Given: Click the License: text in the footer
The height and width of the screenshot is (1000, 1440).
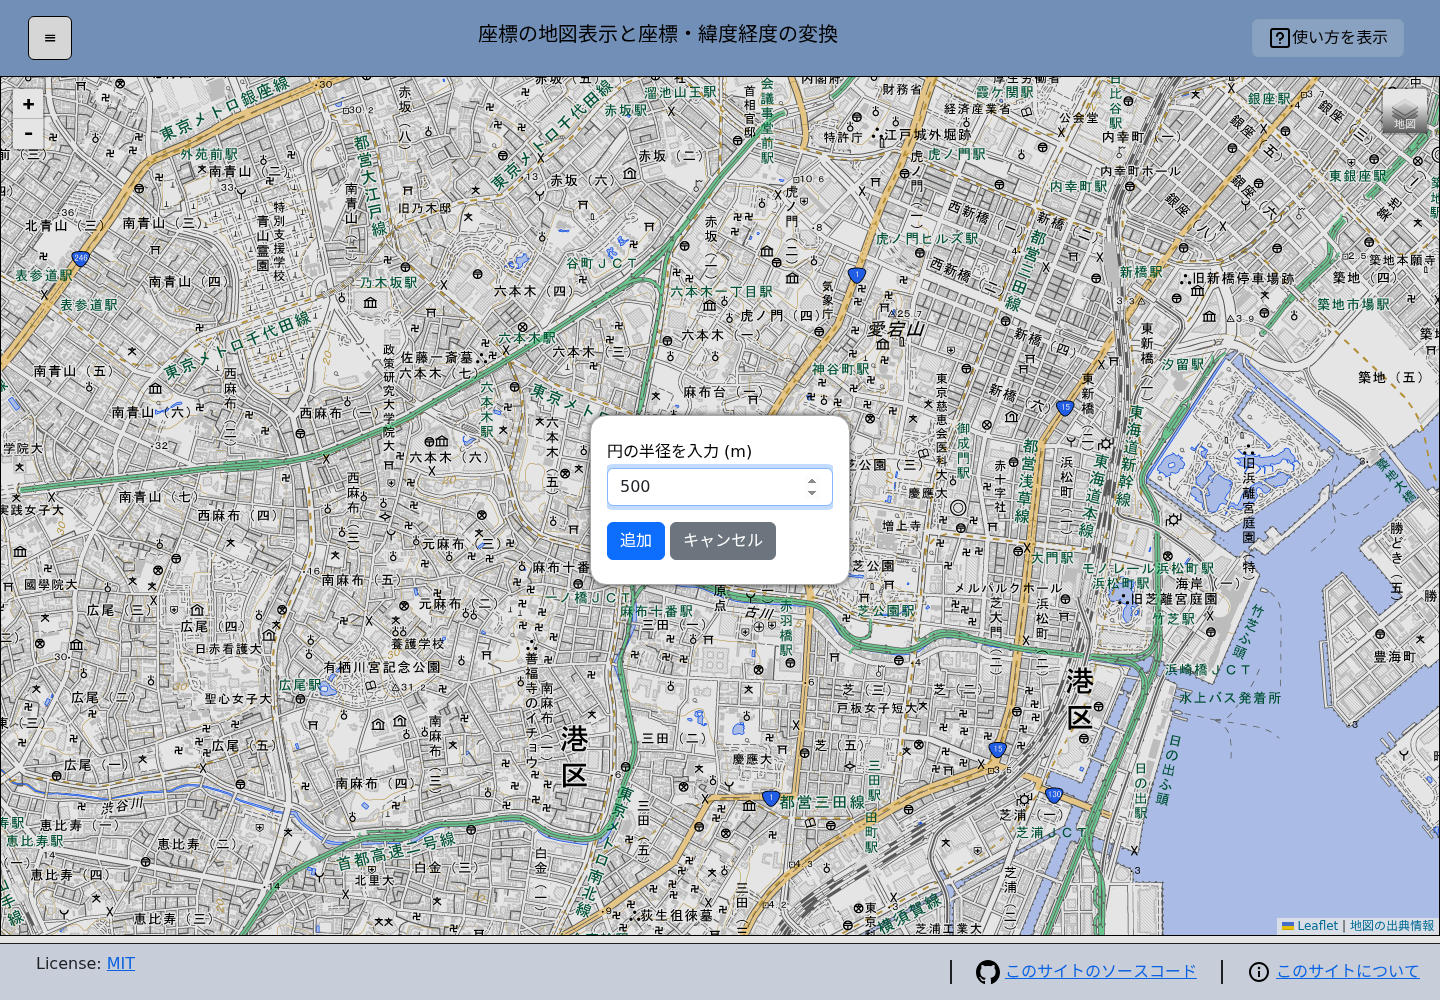Looking at the screenshot, I should (x=68, y=963).
